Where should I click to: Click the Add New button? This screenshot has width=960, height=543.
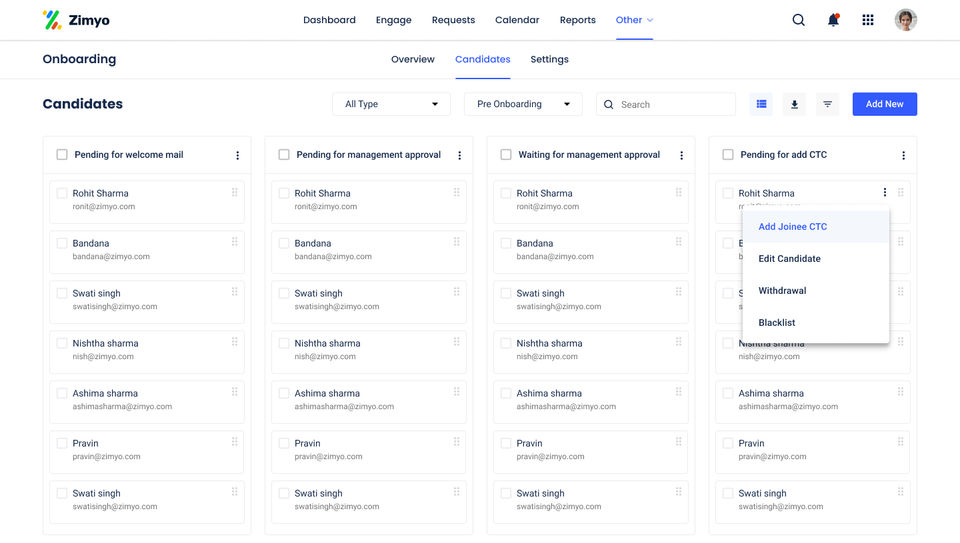884,104
